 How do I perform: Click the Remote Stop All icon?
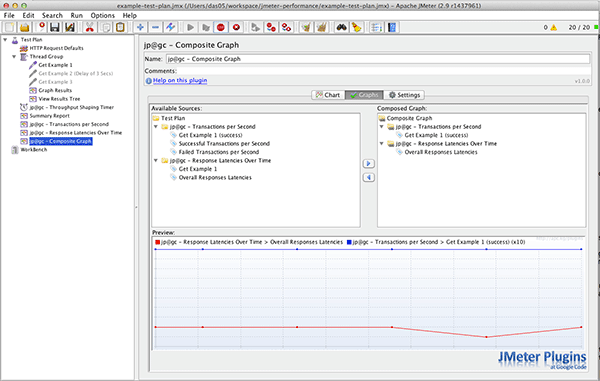pyautogui.click(x=271, y=27)
